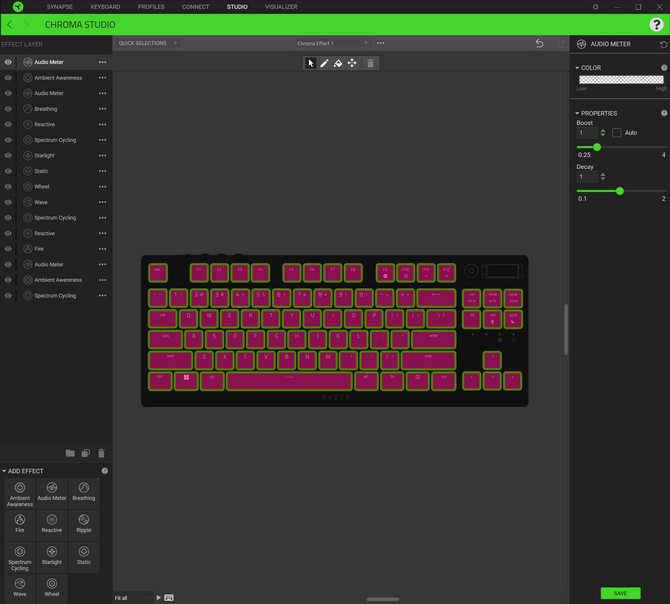Hide the Ambient Awareness layer under top Audio Meter

8,78
